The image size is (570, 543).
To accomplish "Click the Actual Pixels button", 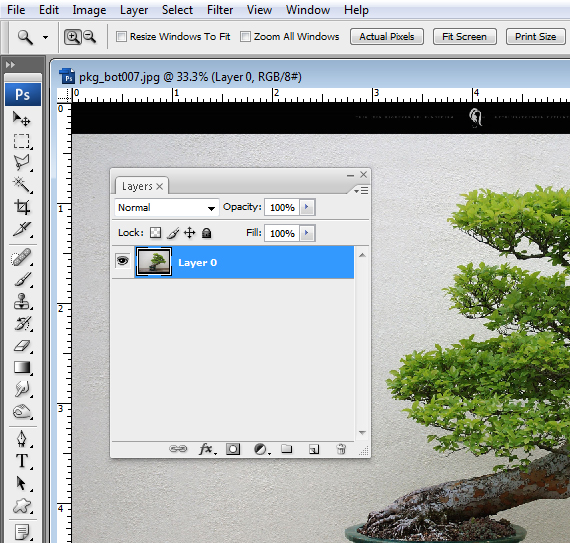I will (x=387, y=37).
